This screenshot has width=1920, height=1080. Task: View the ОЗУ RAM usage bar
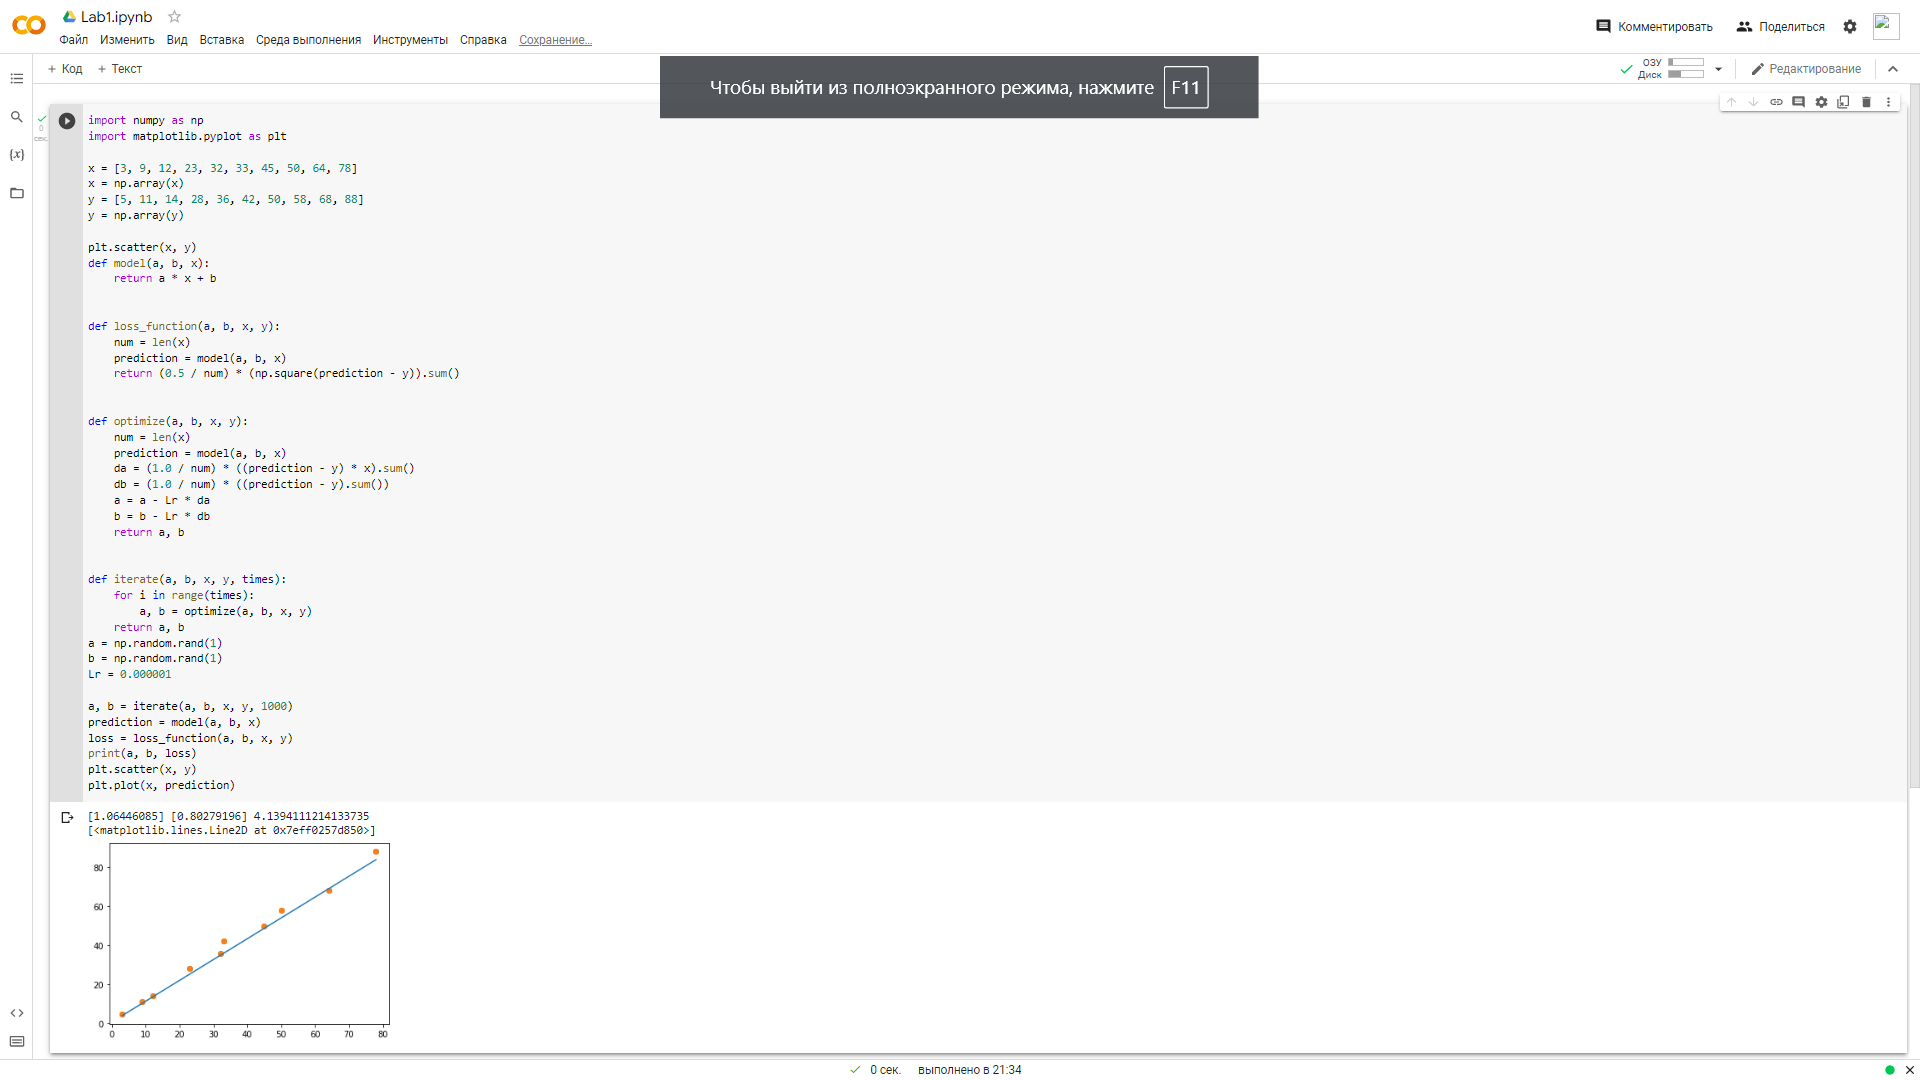[1685, 62]
